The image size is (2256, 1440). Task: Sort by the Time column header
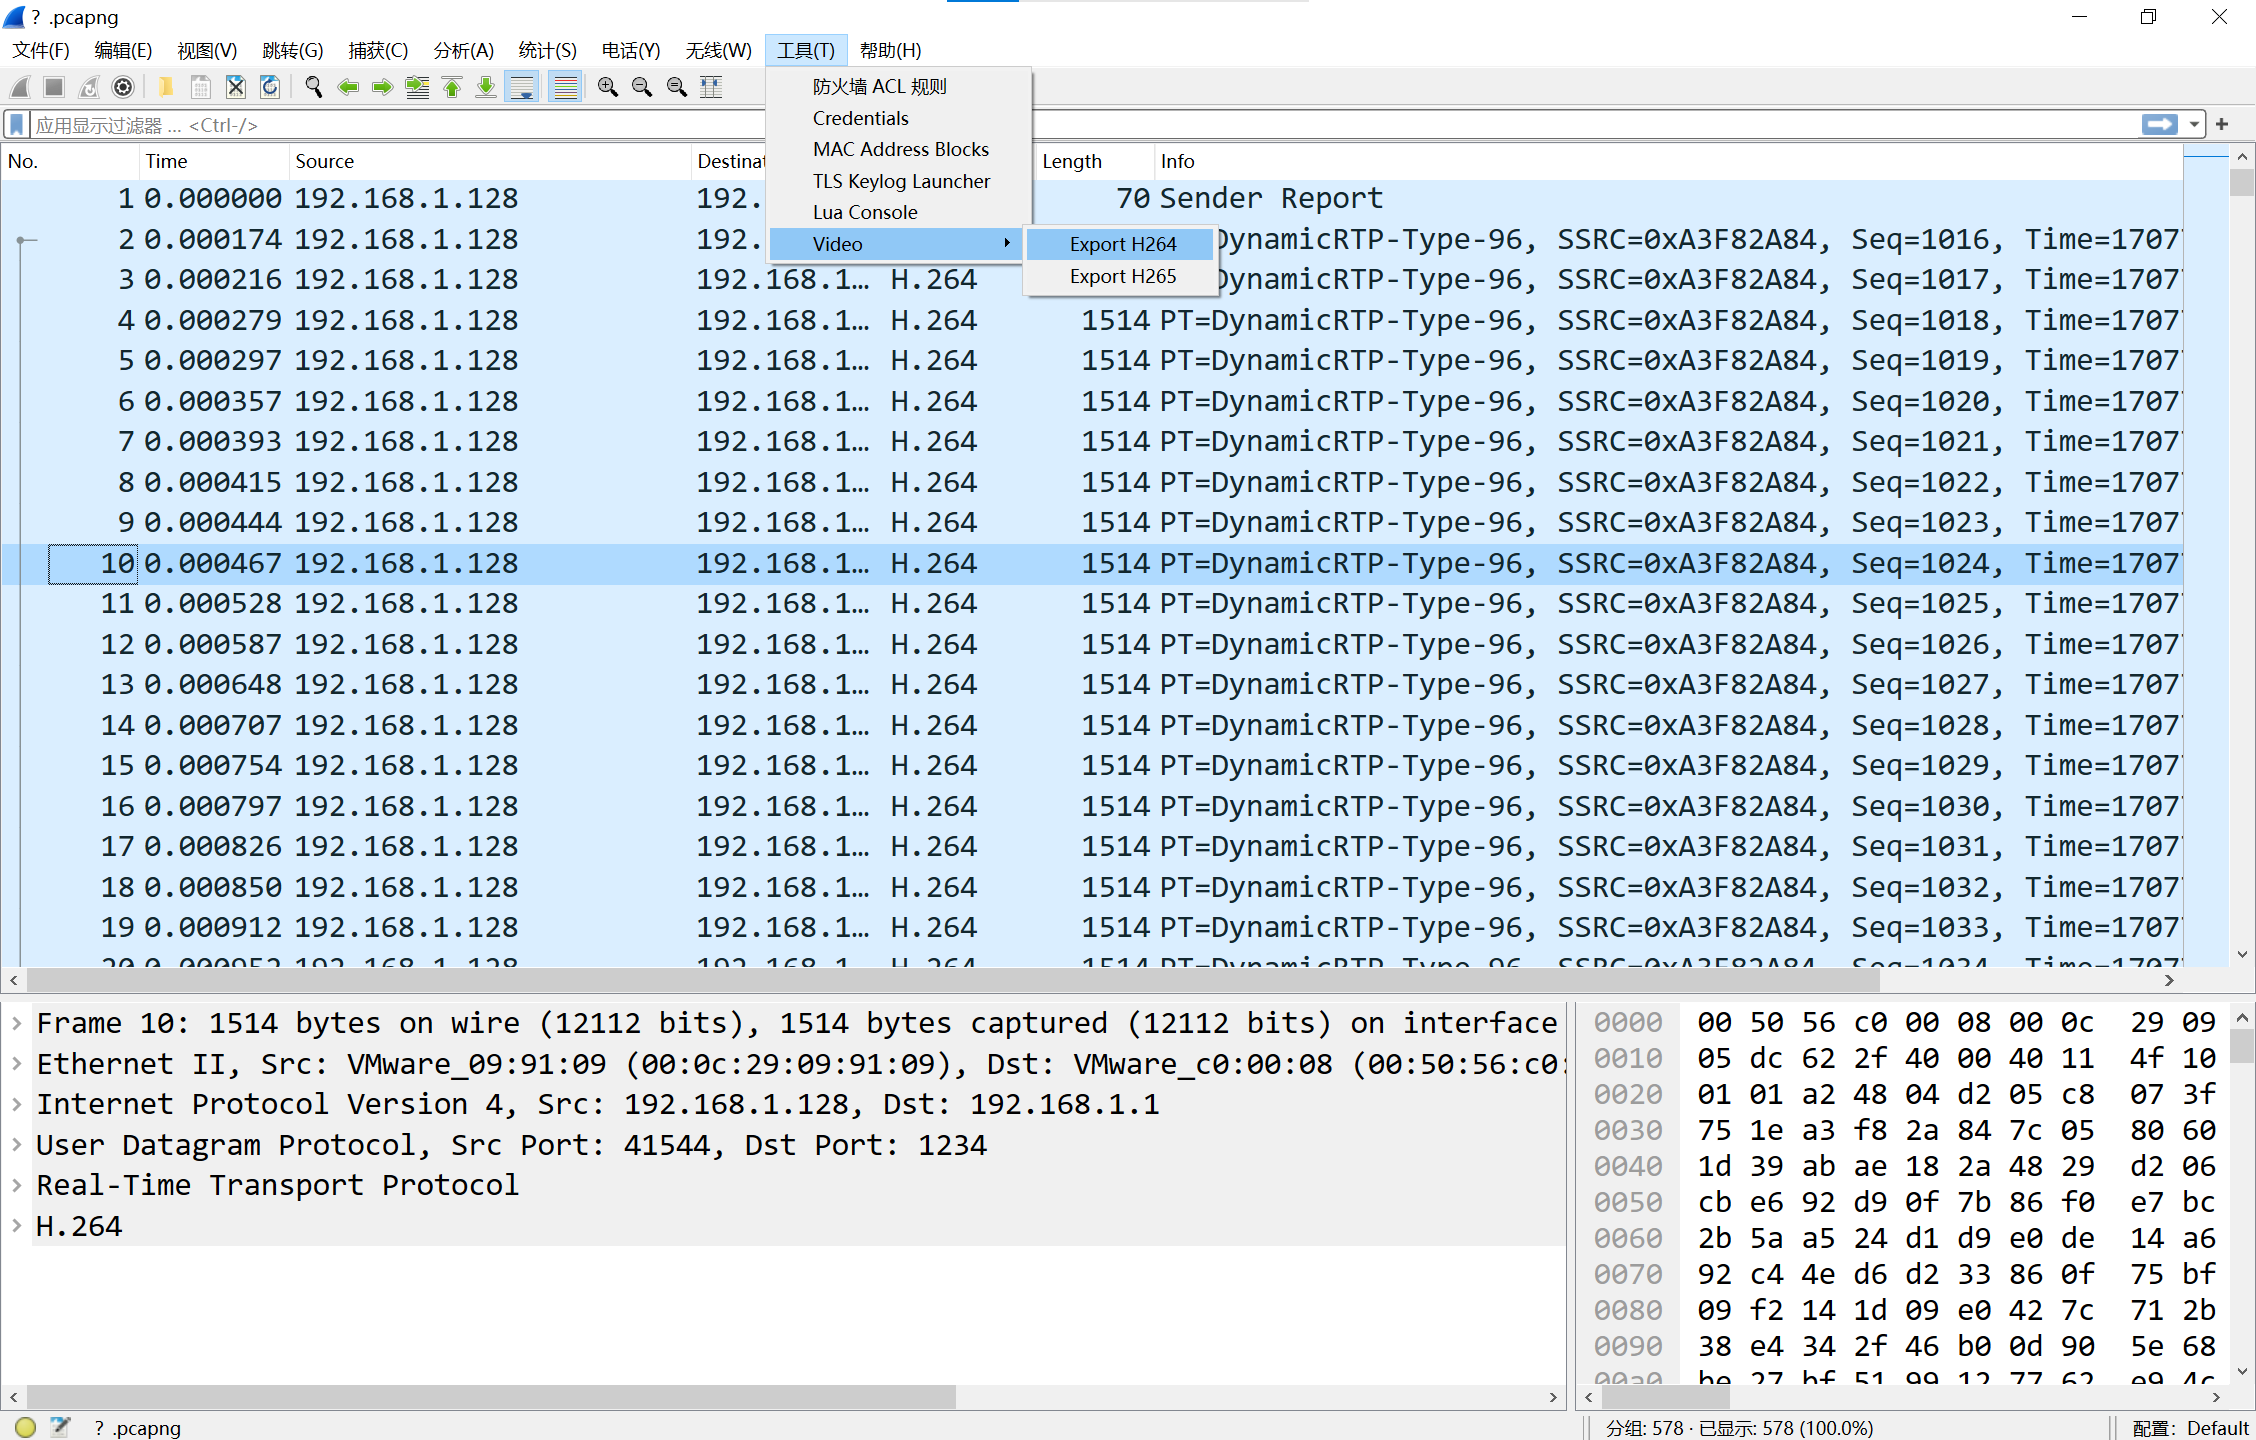point(214,161)
